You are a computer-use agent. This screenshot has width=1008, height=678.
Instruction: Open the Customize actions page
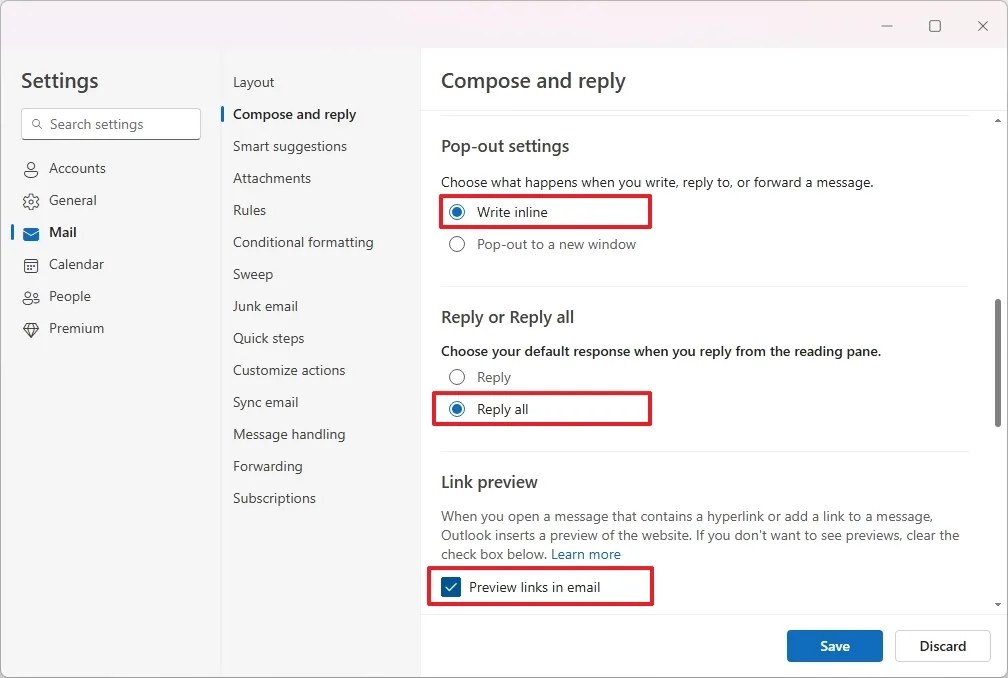point(289,370)
